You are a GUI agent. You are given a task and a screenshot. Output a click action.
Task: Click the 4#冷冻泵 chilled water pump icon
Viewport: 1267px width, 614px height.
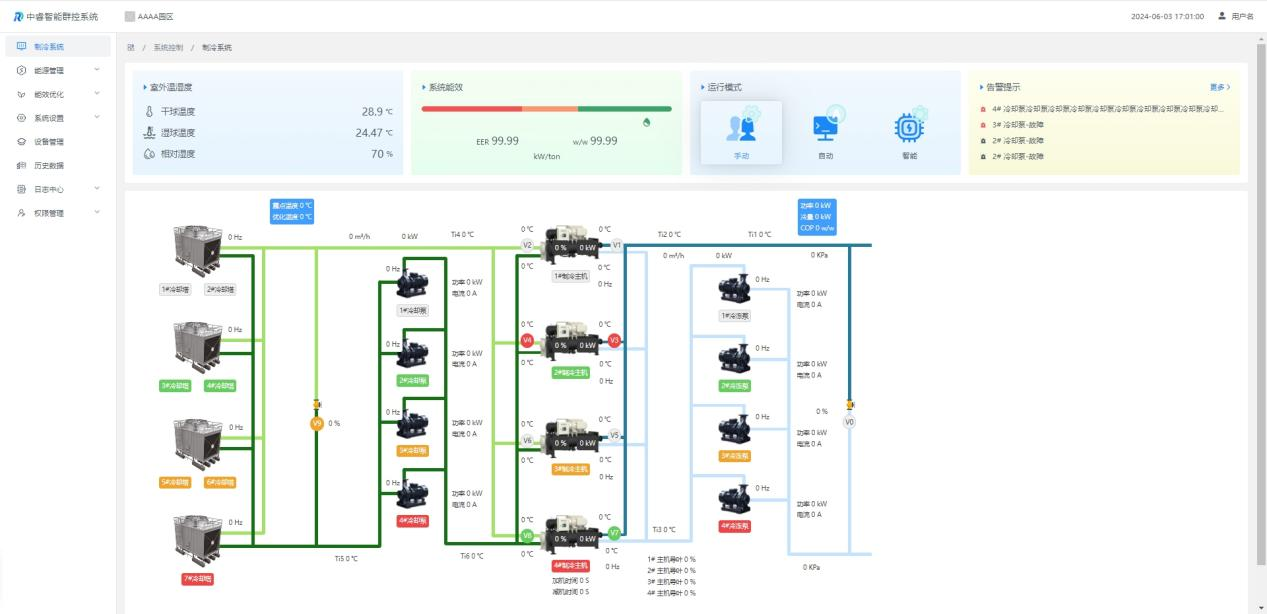(x=734, y=498)
